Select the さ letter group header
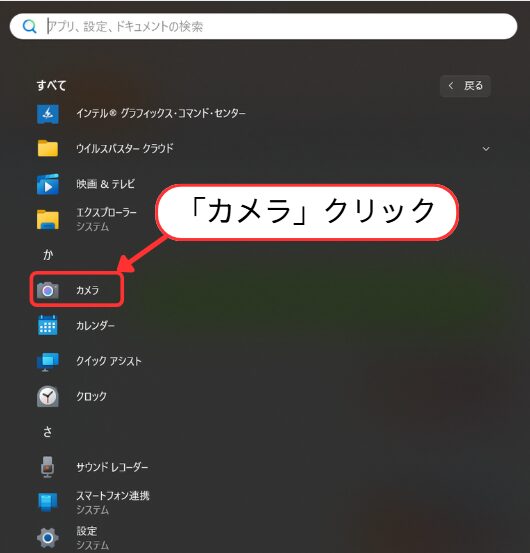This screenshot has height=553, width=530. pyautogui.click(x=48, y=431)
